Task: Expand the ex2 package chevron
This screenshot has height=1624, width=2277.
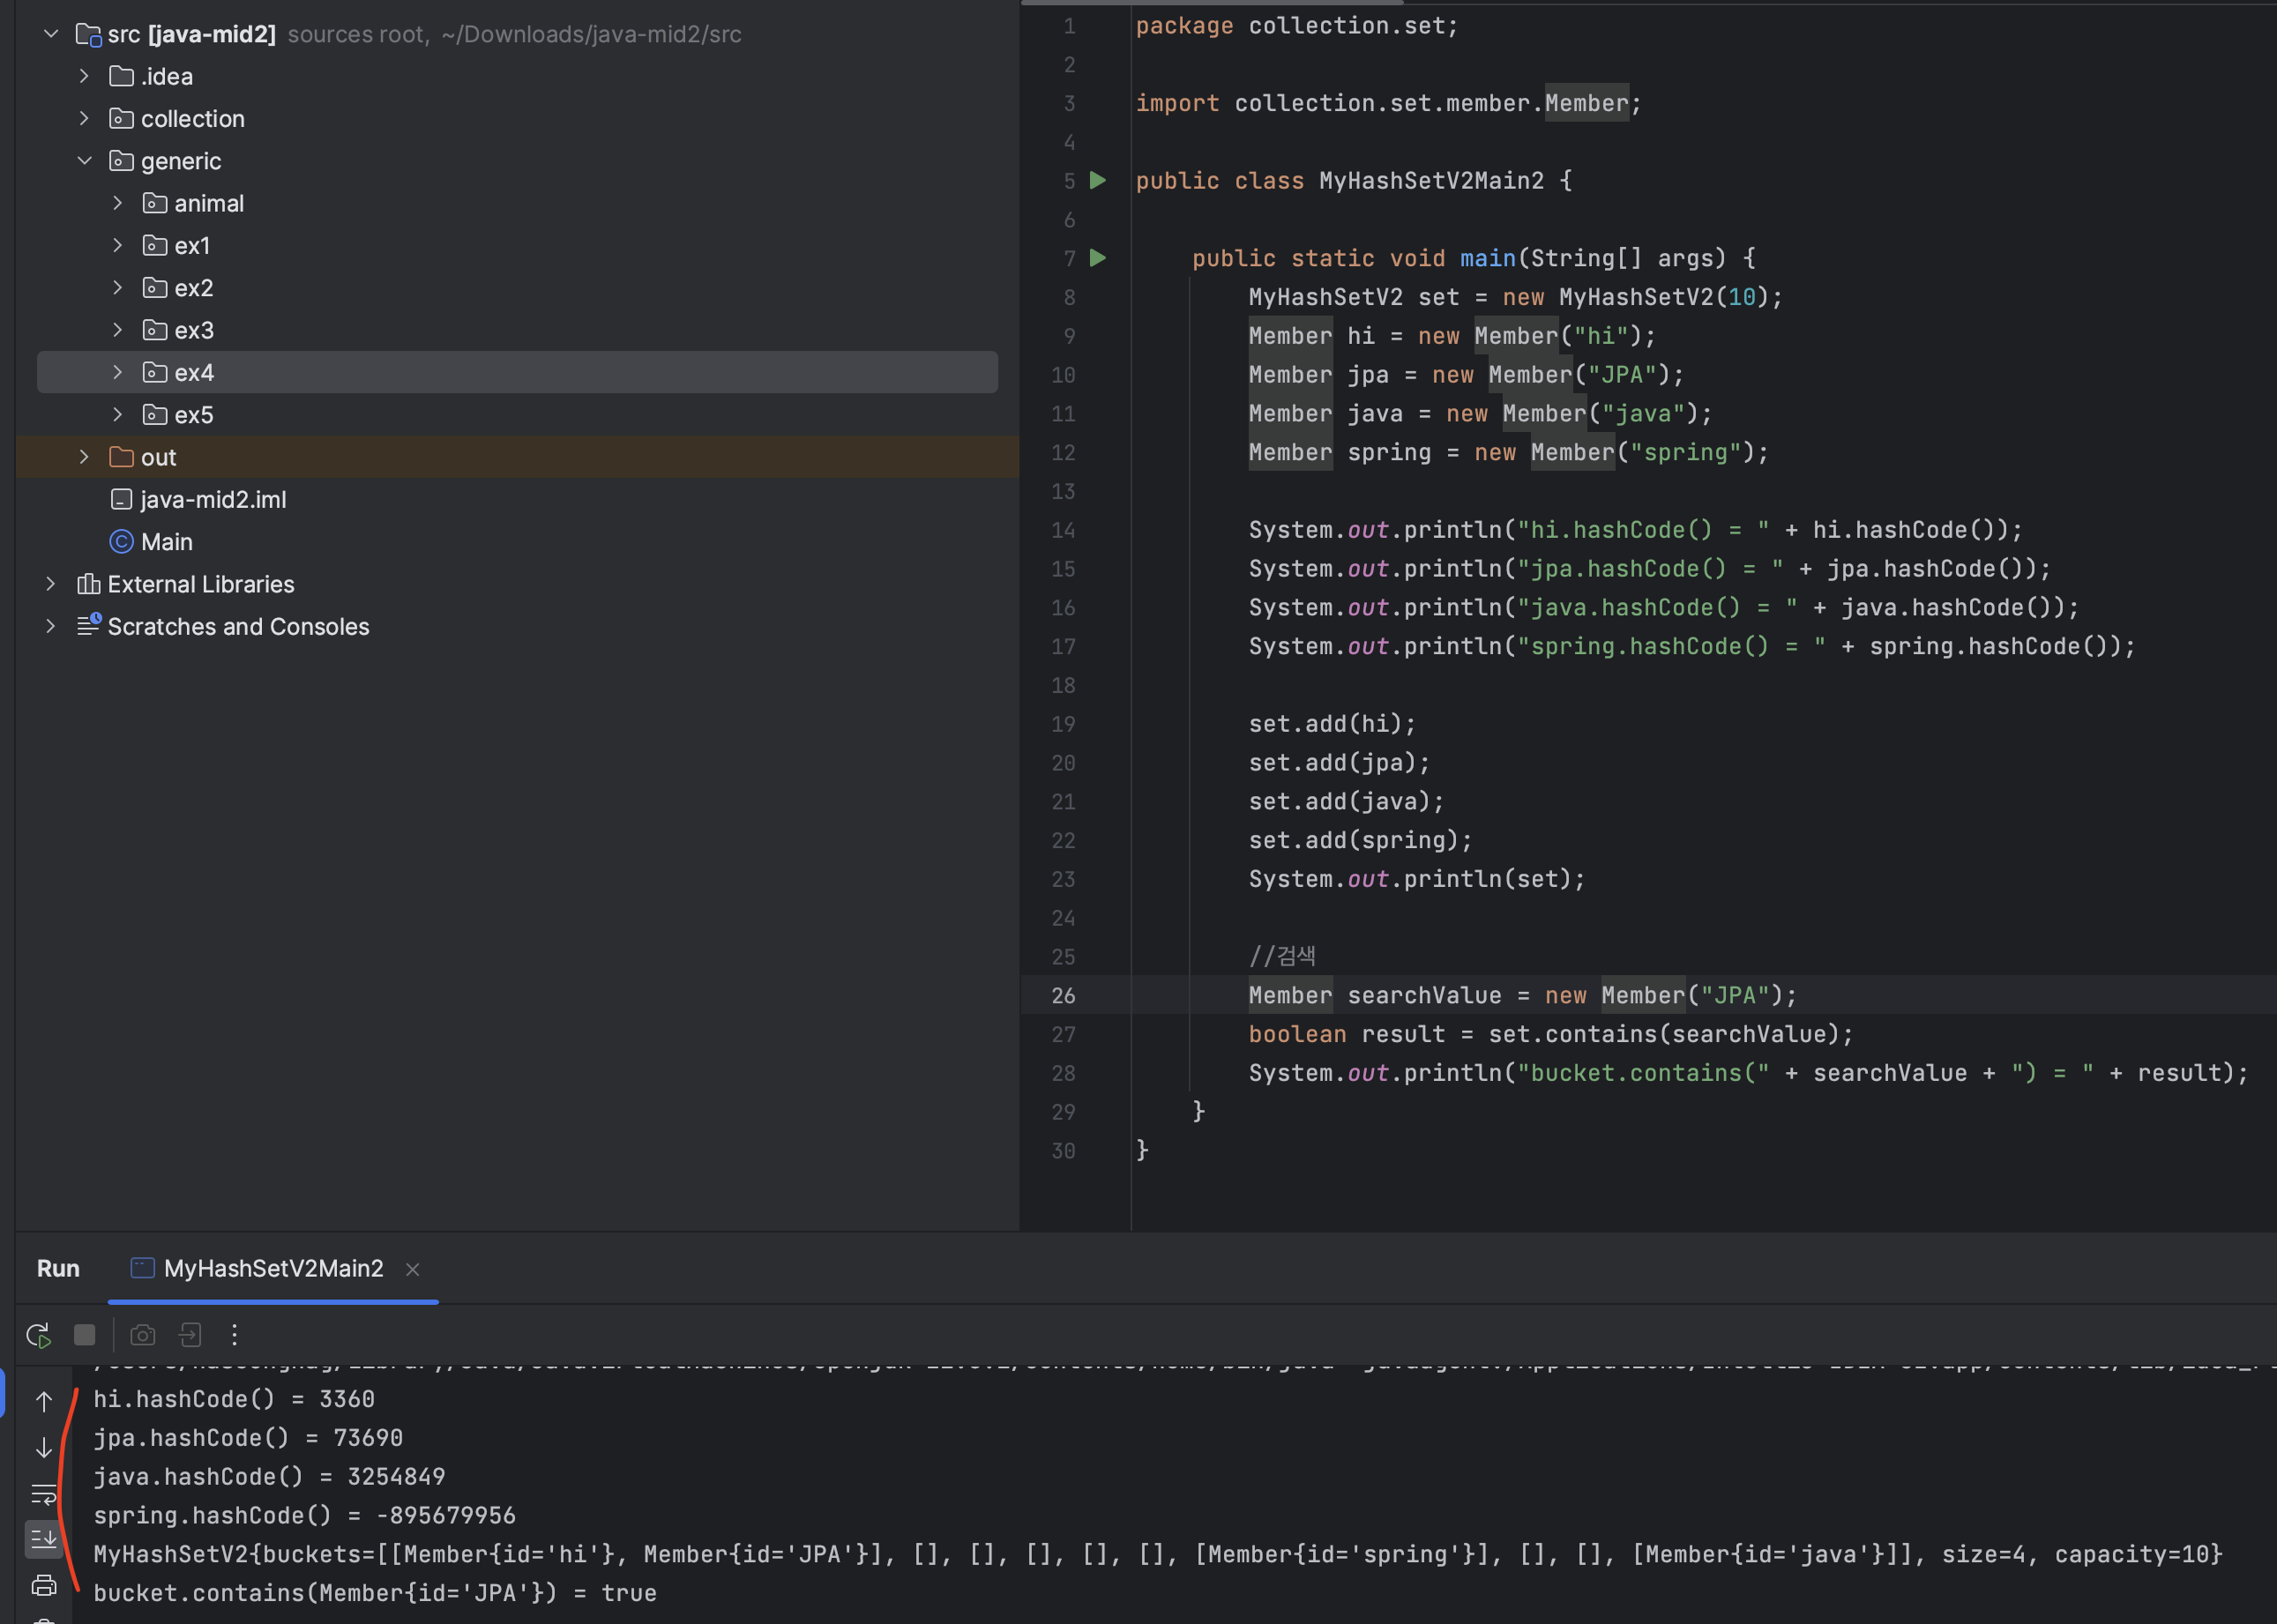Action: pos(117,288)
